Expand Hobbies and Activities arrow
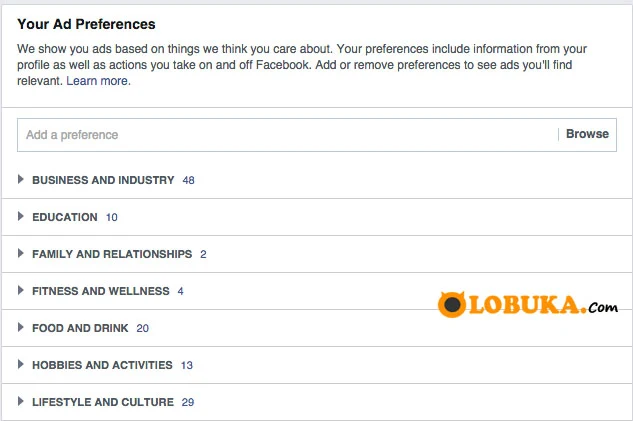 pos(21,365)
